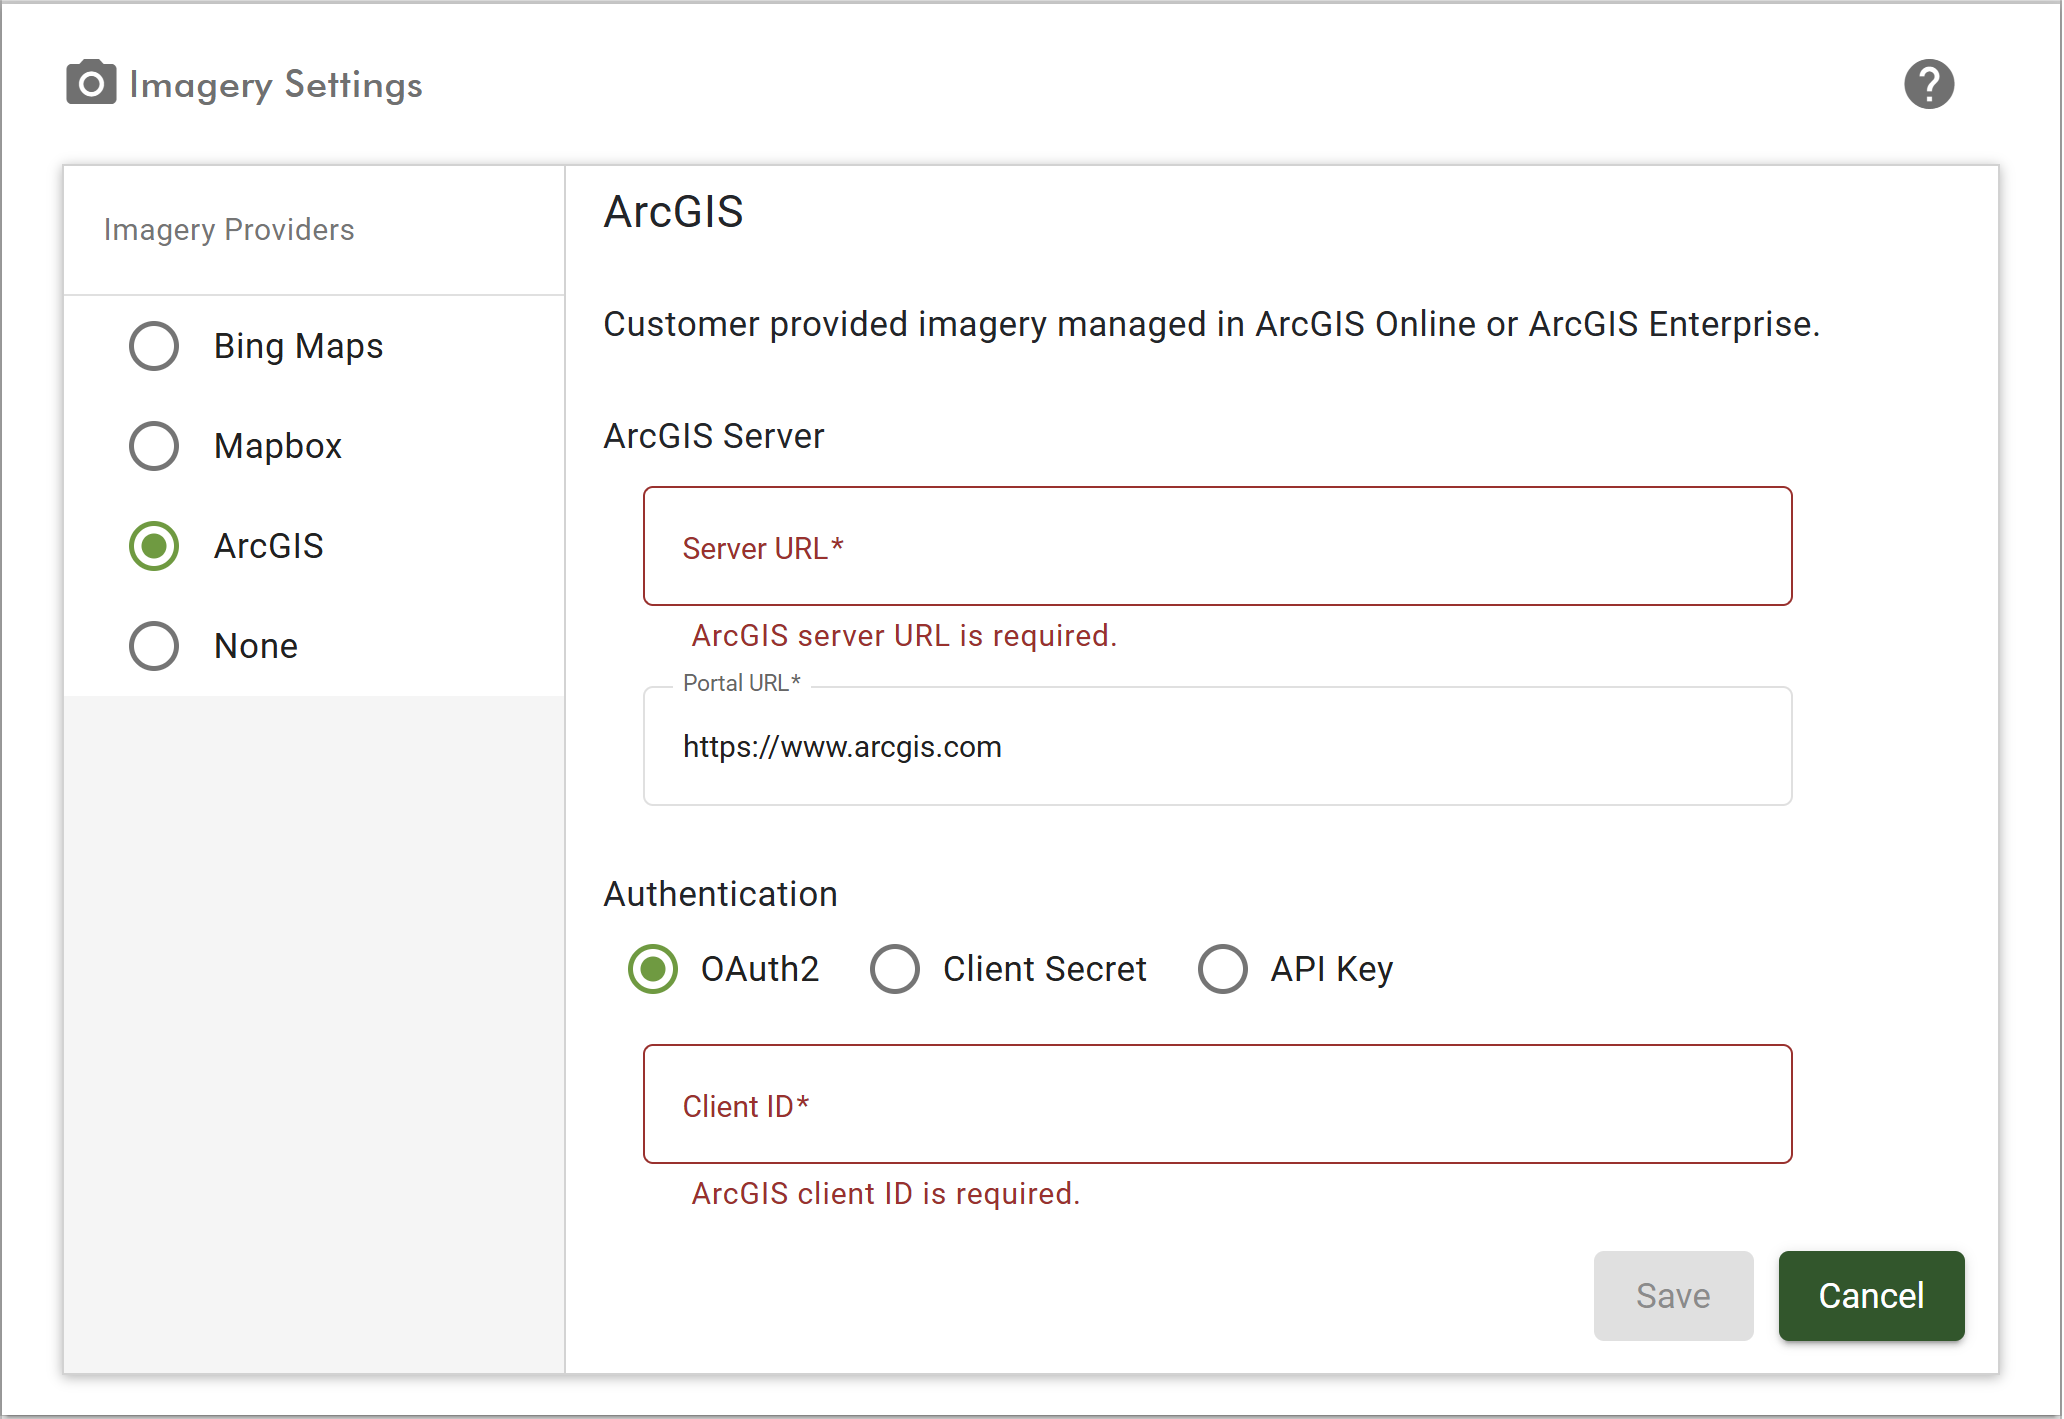
Task: Click the Imagery Providers panel header
Action: (x=229, y=230)
